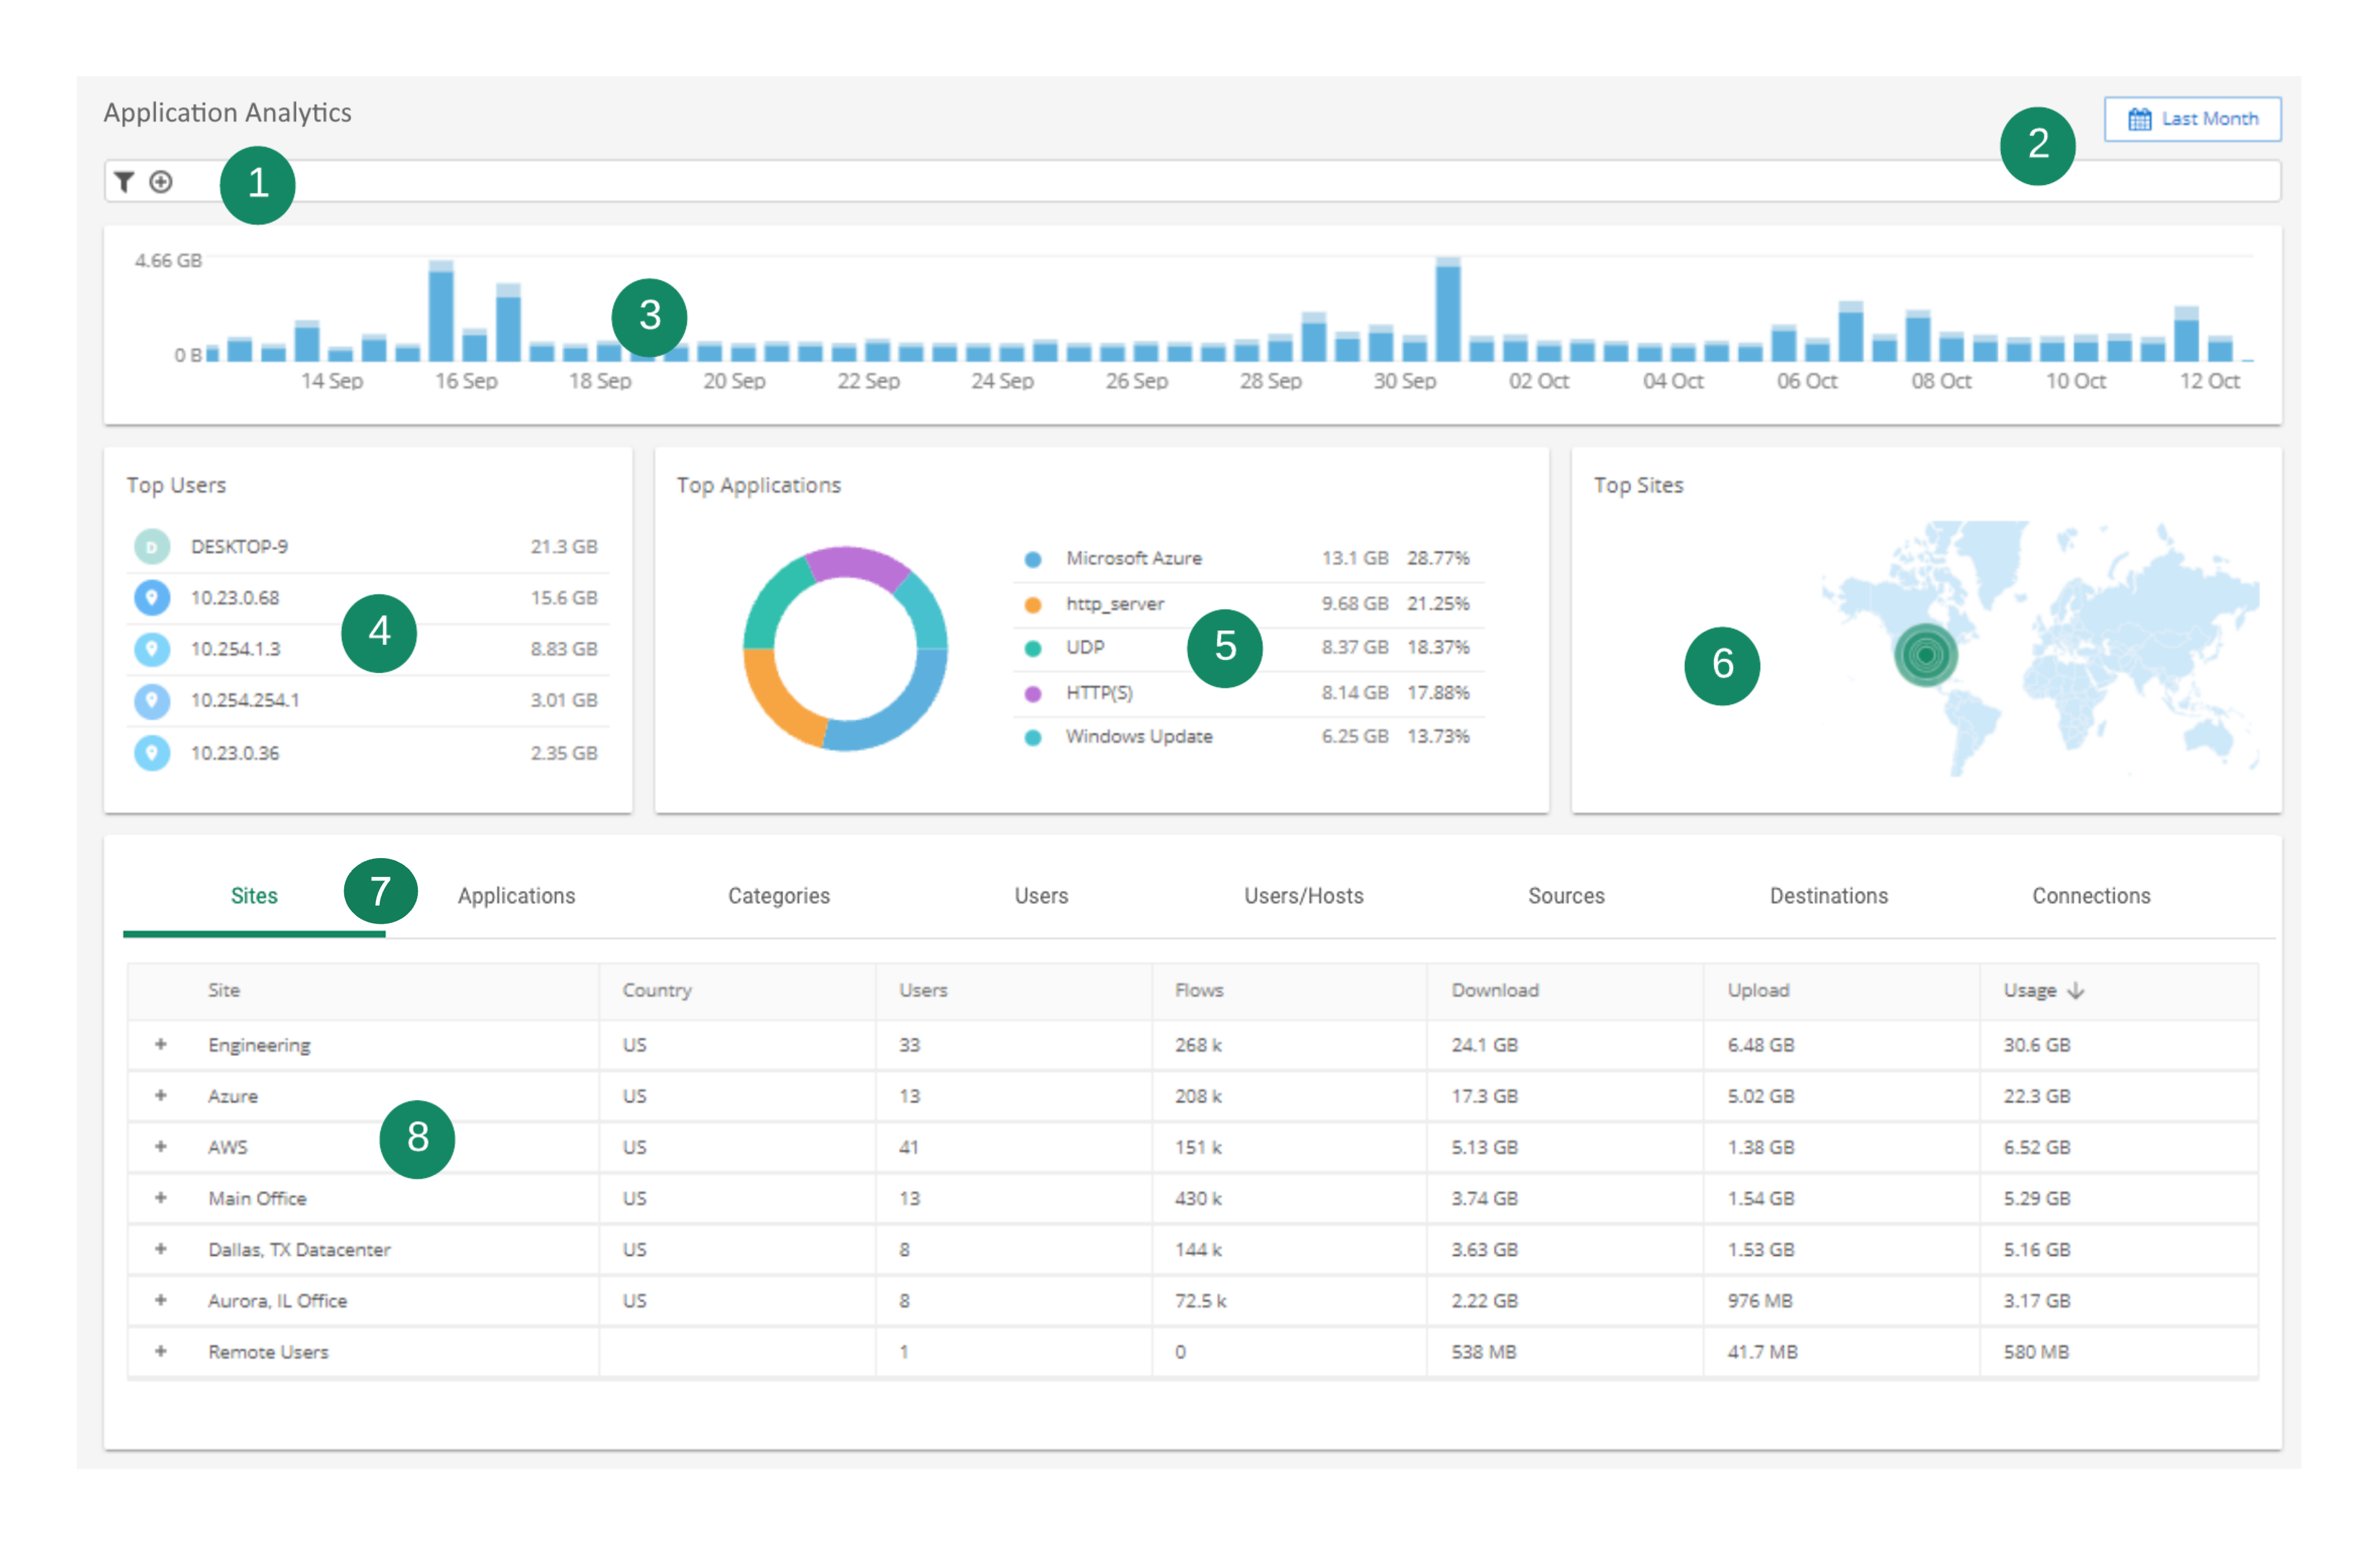Click the 10.254.254.1 location pin icon
The height and width of the screenshot is (1546, 2380).
coord(152,700)
